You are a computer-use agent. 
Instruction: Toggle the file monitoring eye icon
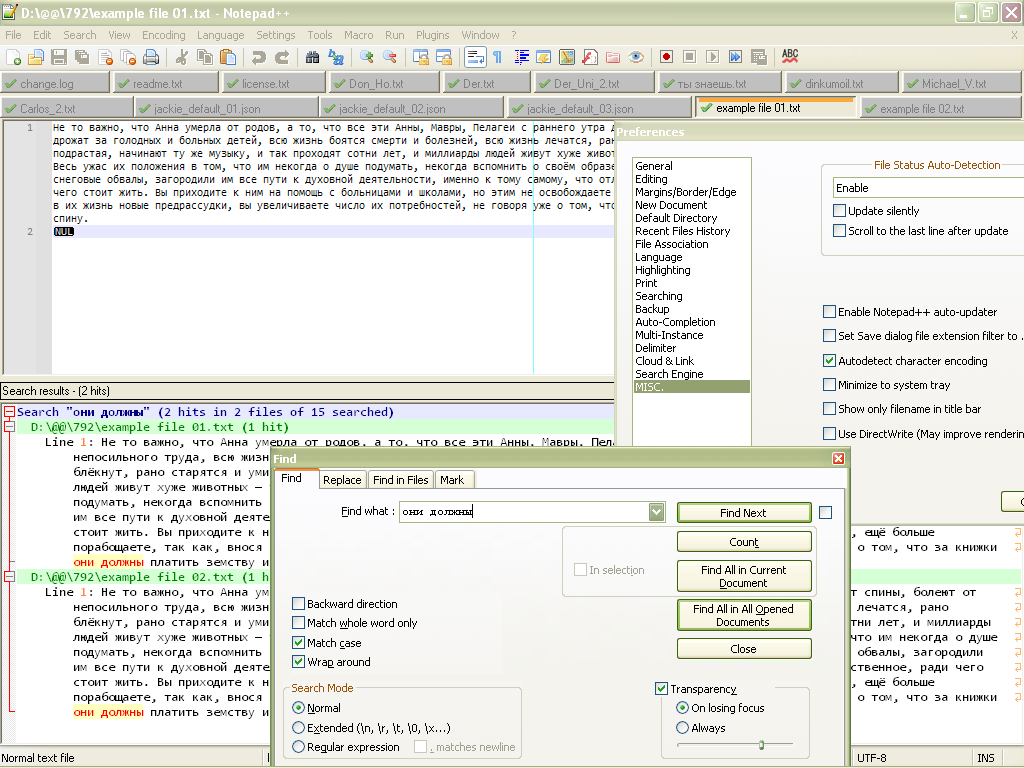(x=636, y=57)
